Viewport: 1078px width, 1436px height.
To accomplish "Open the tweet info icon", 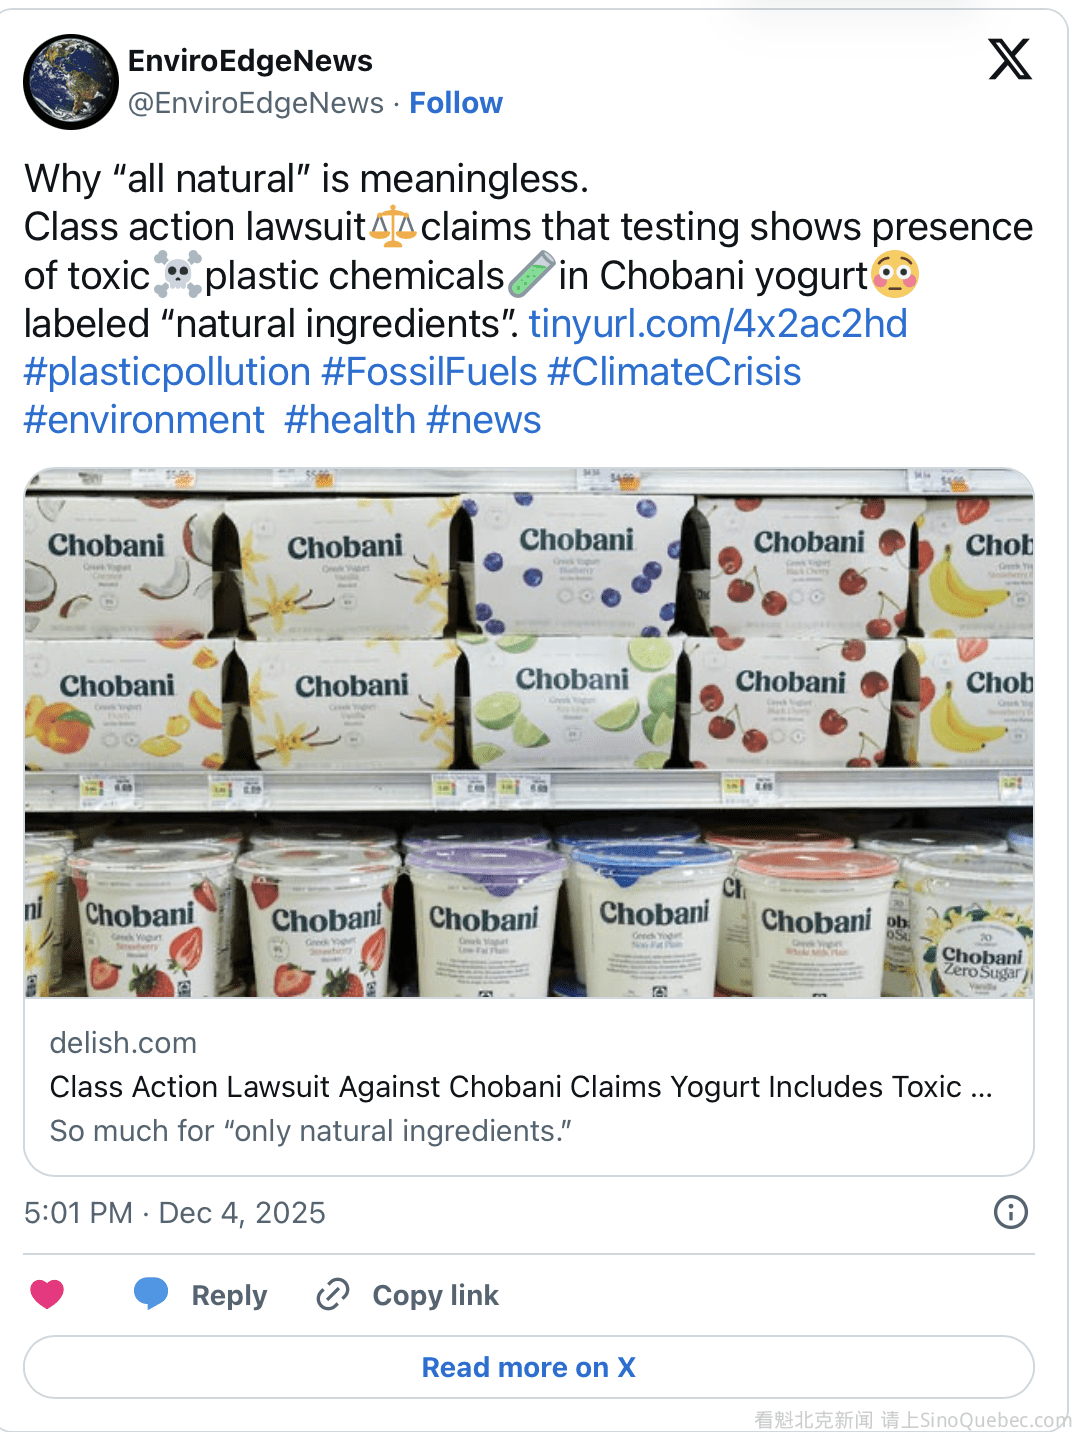I will click(x=1010, y=1212).
